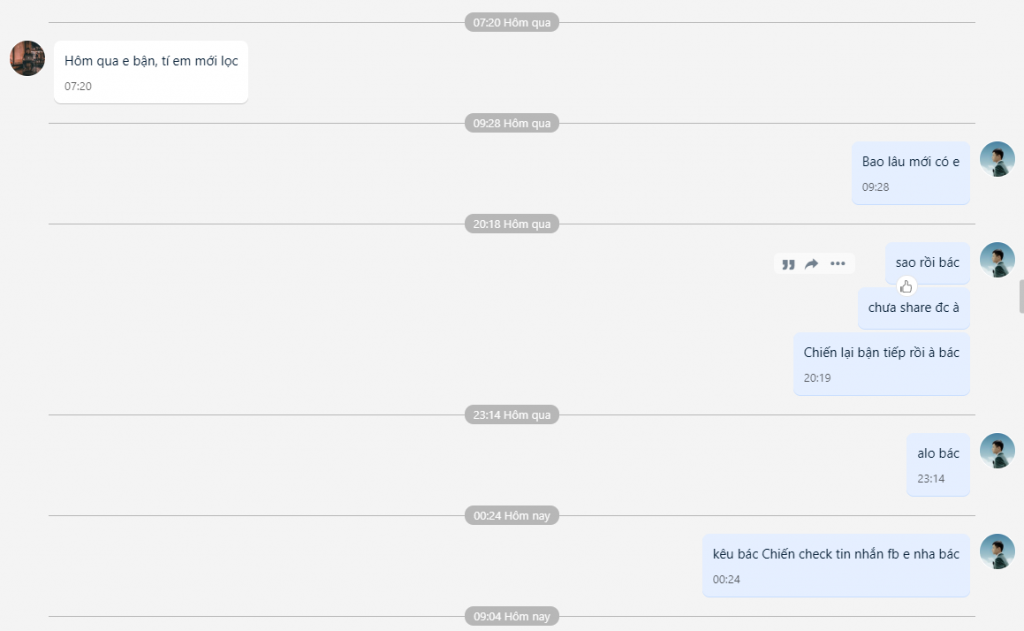This screenshot has height=631, width=1024.
Task: Click the "alo bác" message bubble
Action: click(x=938, y=454)
